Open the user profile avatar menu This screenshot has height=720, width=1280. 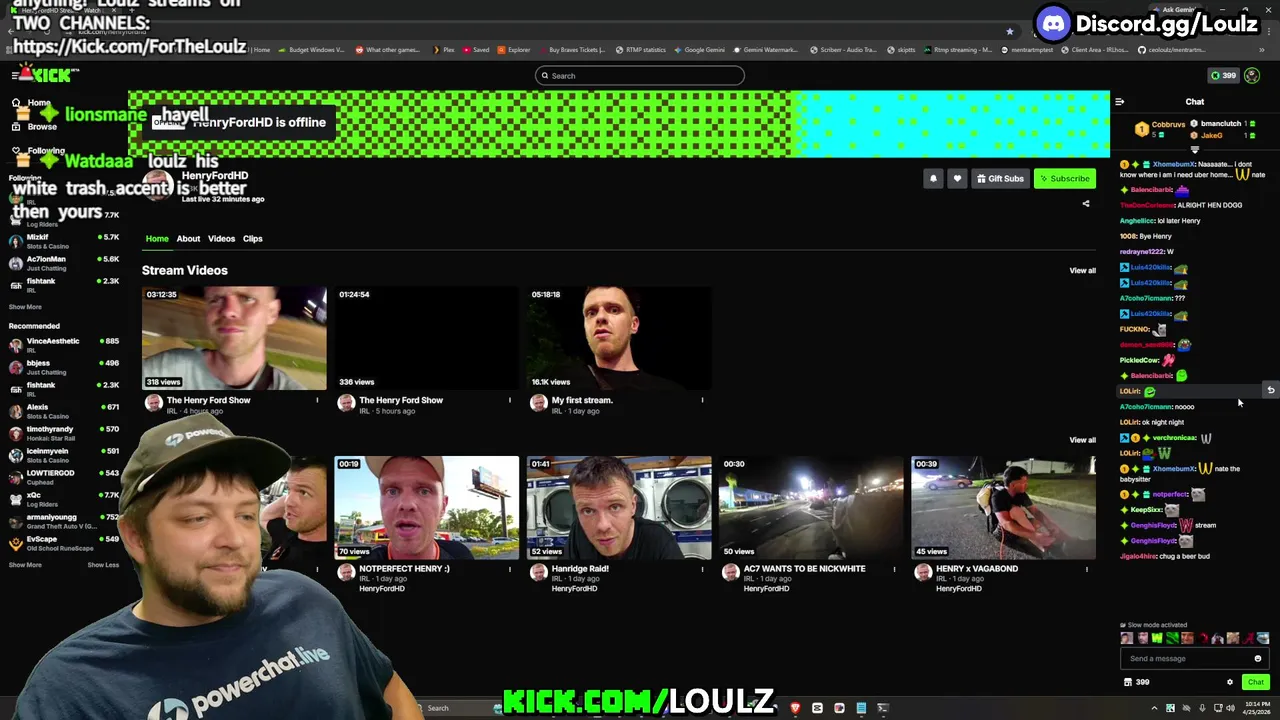click(1252, 76)
